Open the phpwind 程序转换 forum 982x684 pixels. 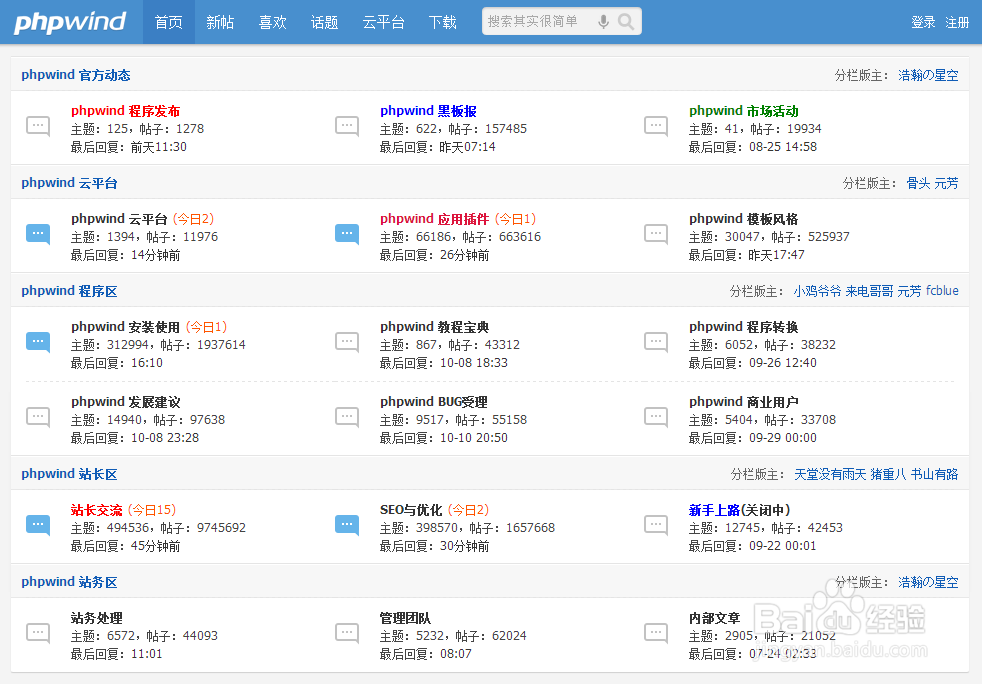(x=744, y=327)
